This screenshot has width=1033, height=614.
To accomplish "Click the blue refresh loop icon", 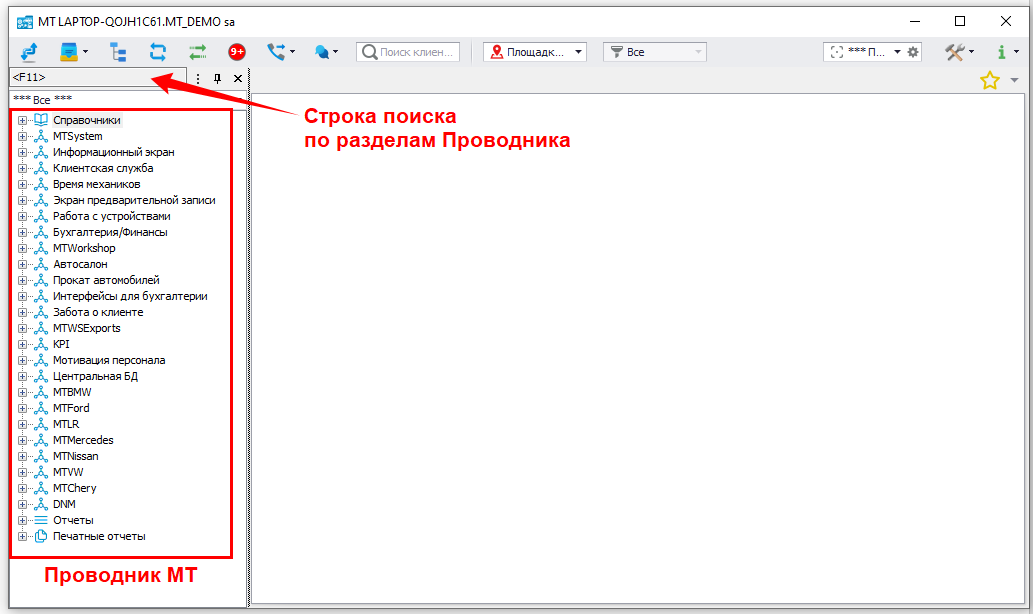I will (158, 51).
